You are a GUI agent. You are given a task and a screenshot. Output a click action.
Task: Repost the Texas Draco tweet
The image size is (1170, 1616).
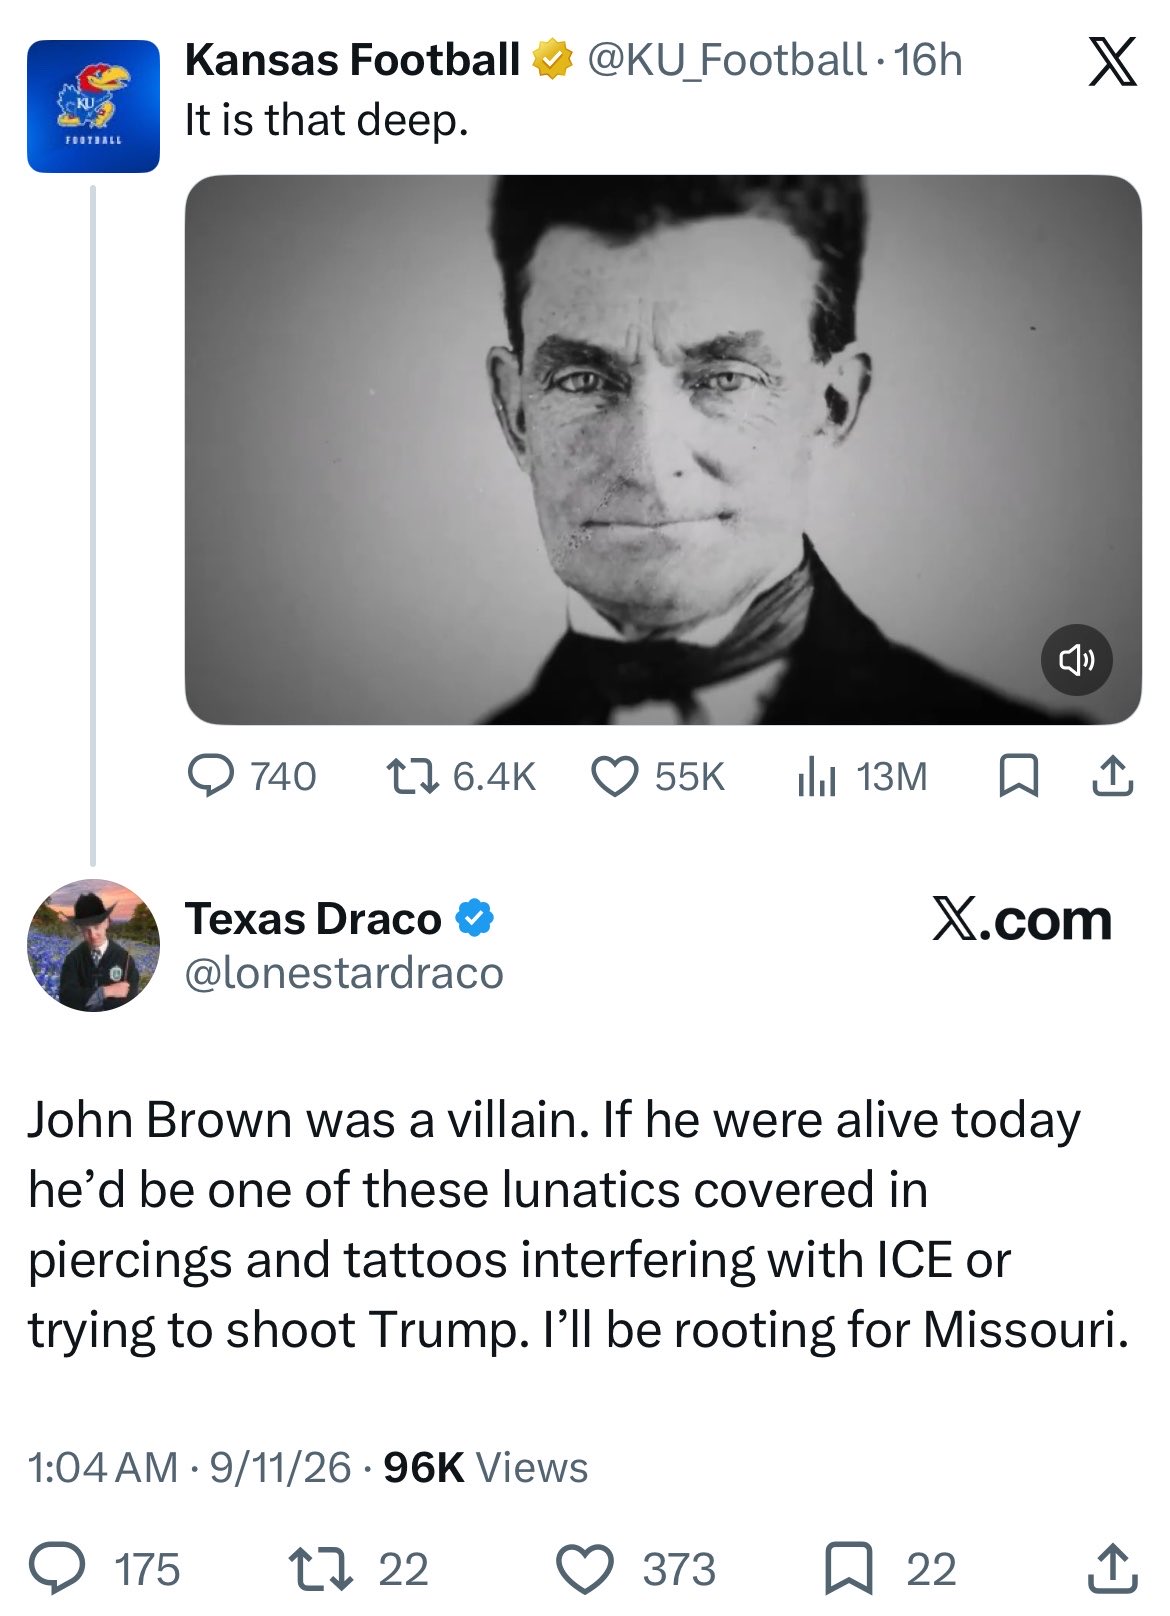(x=358, y=1568)
